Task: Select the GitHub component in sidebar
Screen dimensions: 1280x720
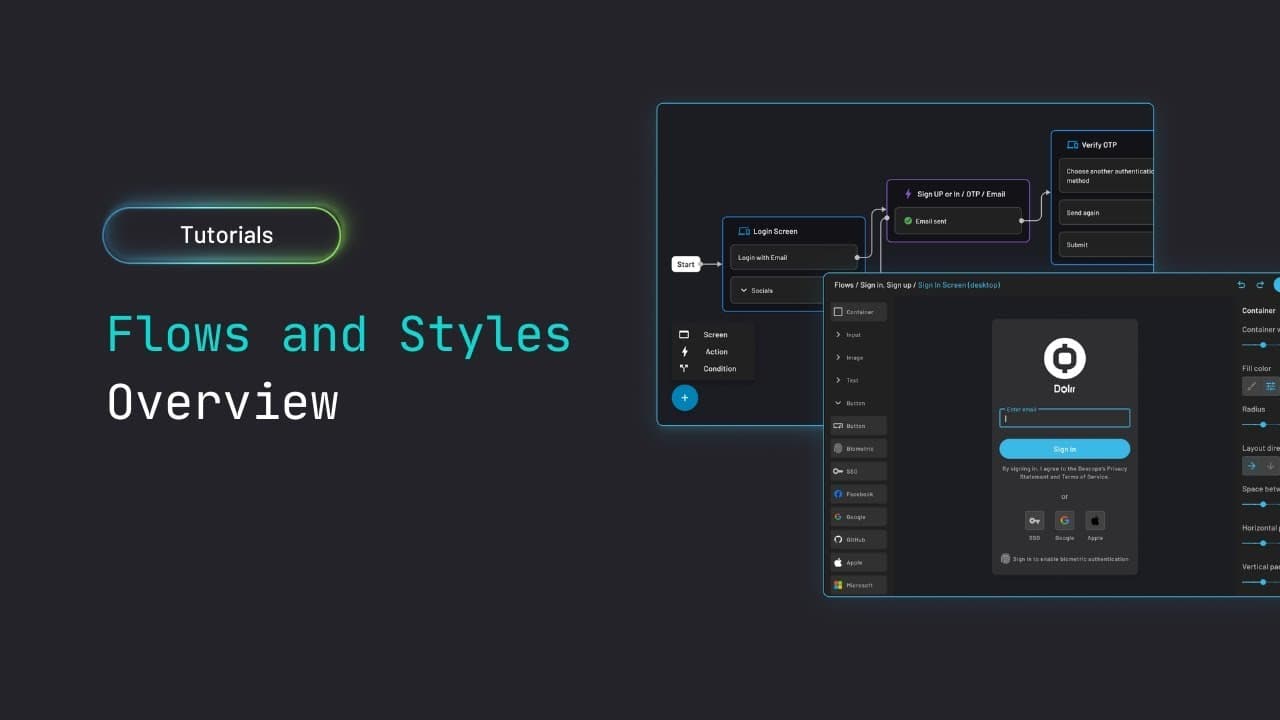Action: pyautogui.click(x=858, y=539)
